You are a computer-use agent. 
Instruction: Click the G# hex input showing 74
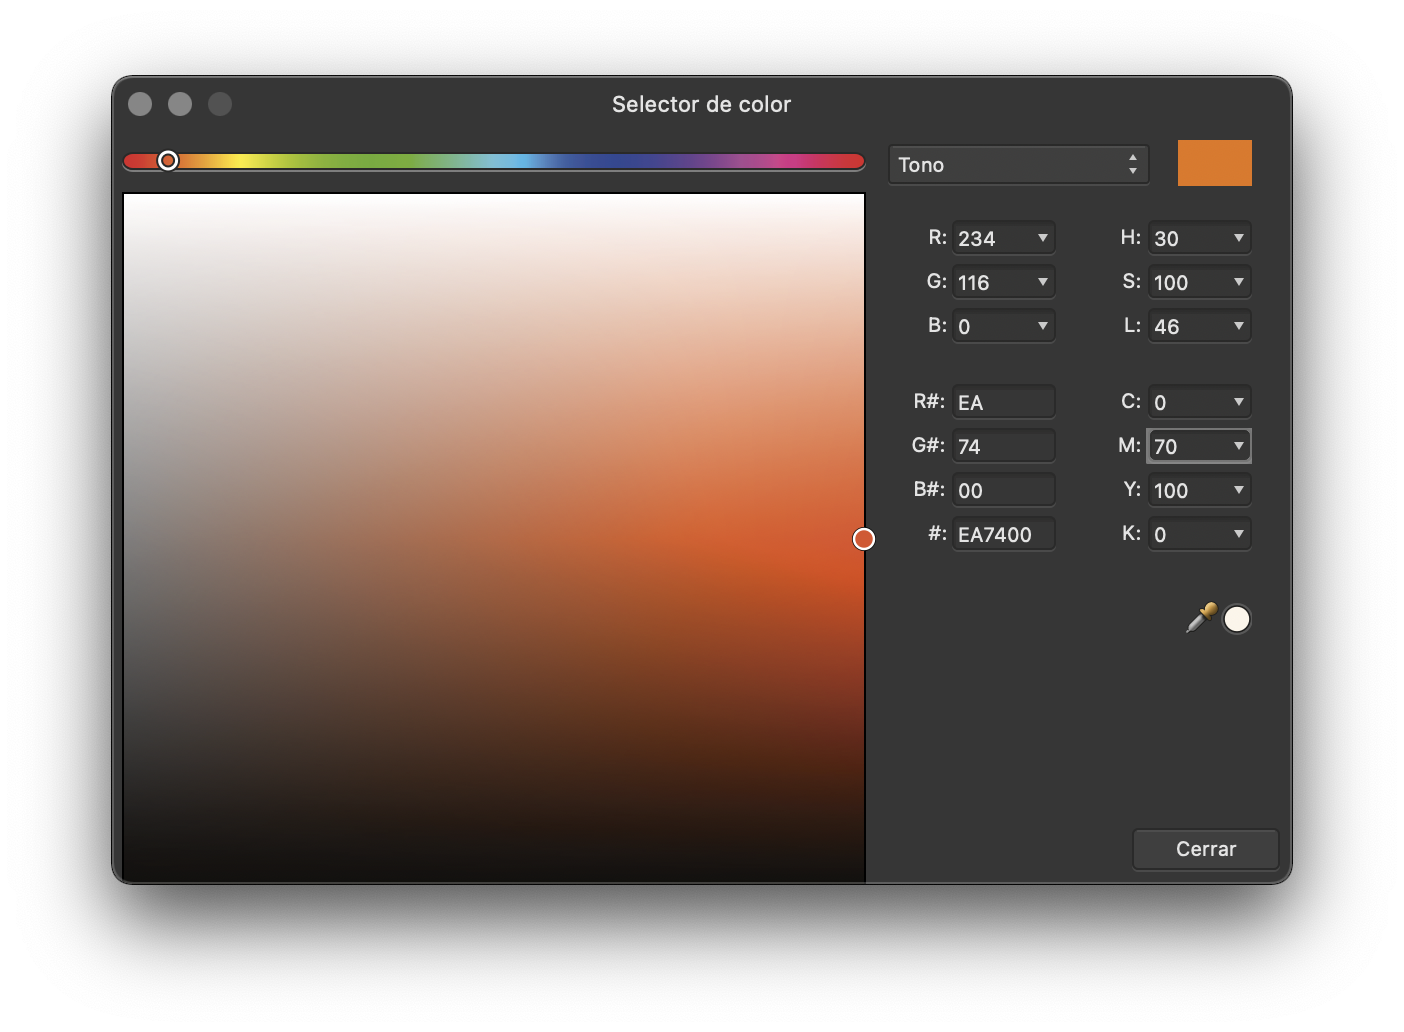click(1003, 445)
